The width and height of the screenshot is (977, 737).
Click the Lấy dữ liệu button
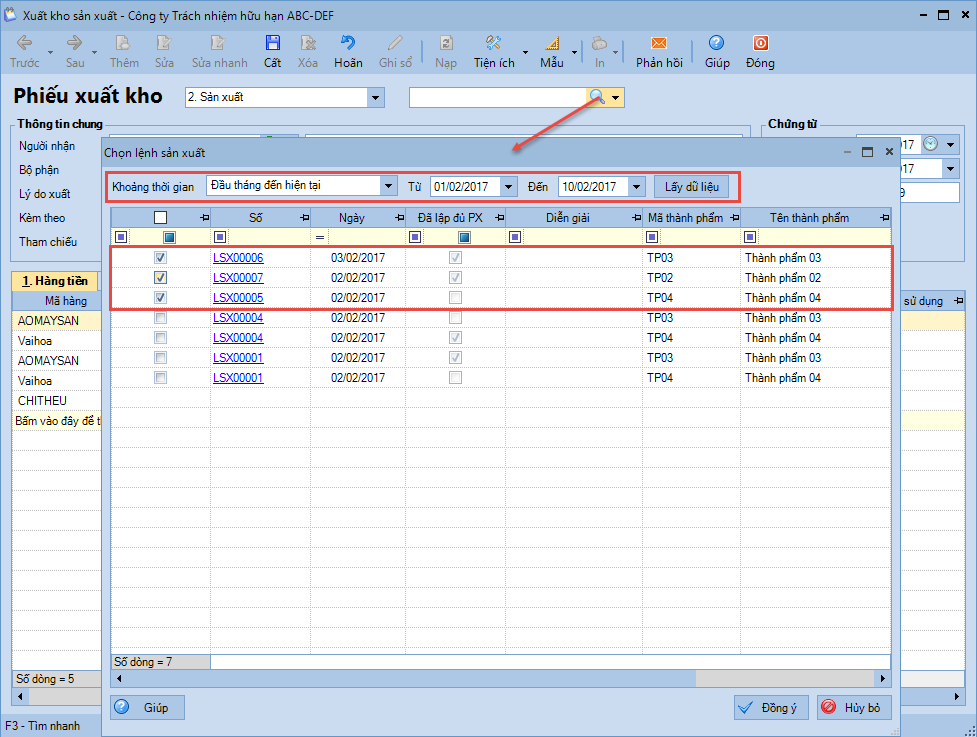698,186
